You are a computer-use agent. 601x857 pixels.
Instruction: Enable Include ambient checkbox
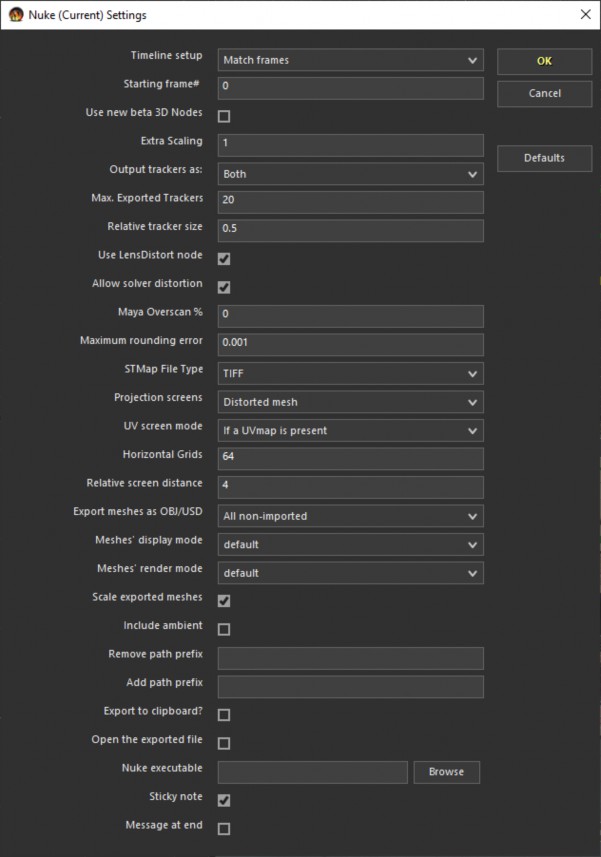pyautogui.click(x=224, y=630)
